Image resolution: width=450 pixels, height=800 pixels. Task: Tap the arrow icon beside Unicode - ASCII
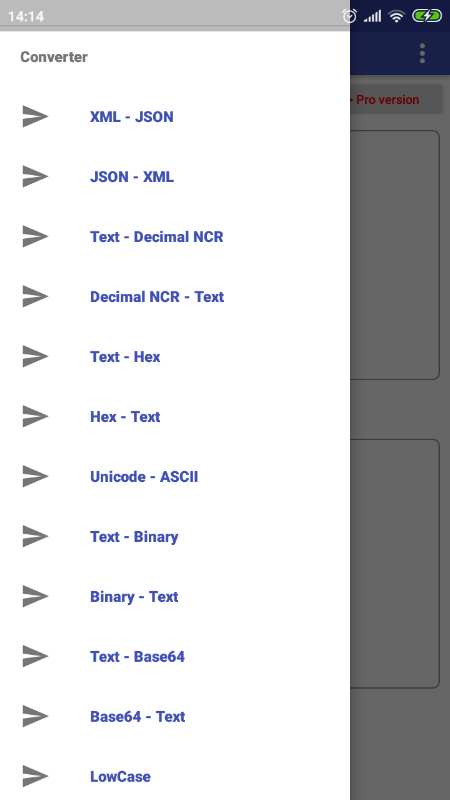35,477
